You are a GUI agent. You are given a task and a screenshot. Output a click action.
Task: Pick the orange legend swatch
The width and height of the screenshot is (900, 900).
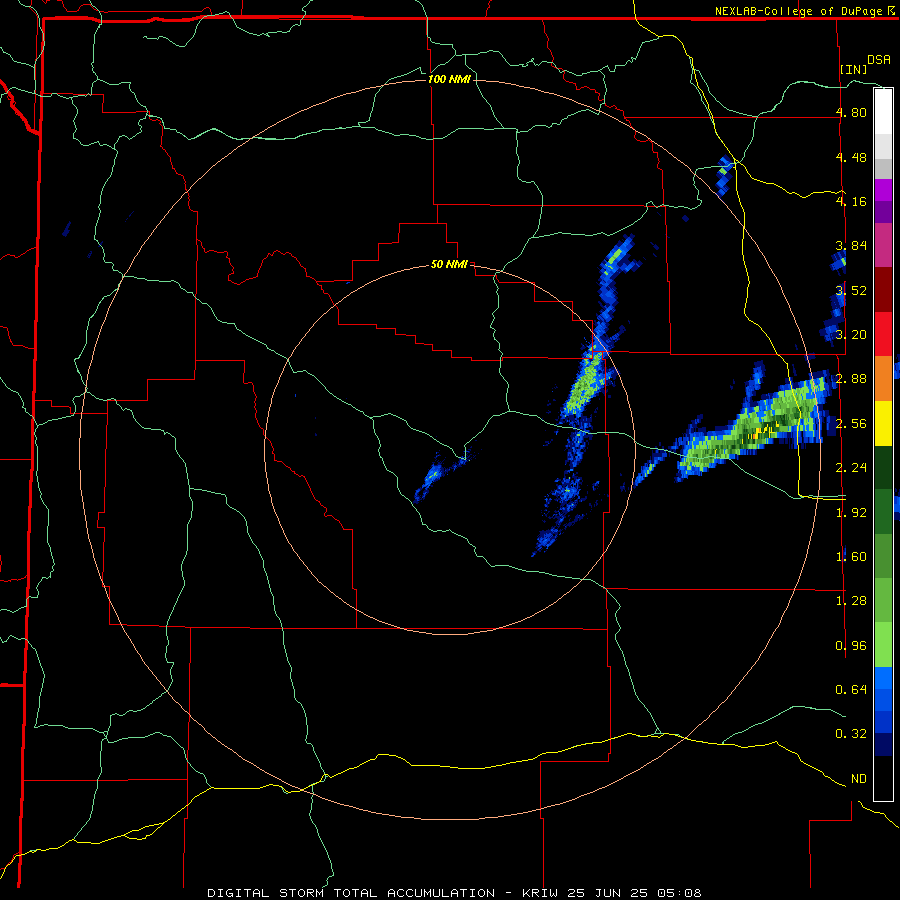(x=883, y=378)
